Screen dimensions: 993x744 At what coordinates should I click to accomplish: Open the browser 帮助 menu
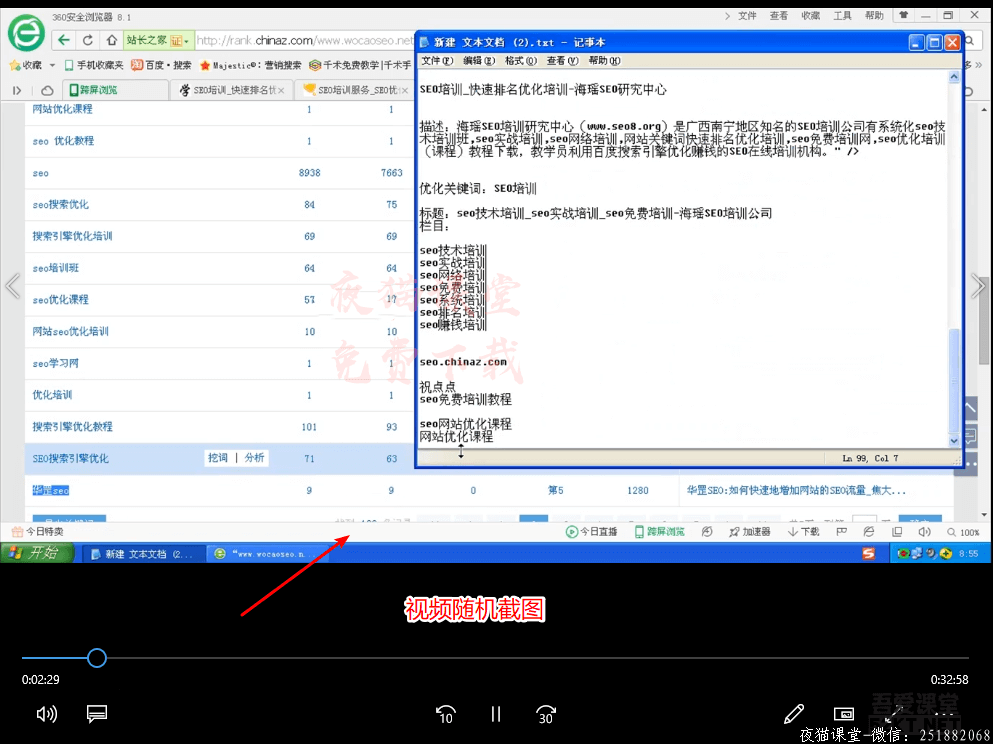874,16
